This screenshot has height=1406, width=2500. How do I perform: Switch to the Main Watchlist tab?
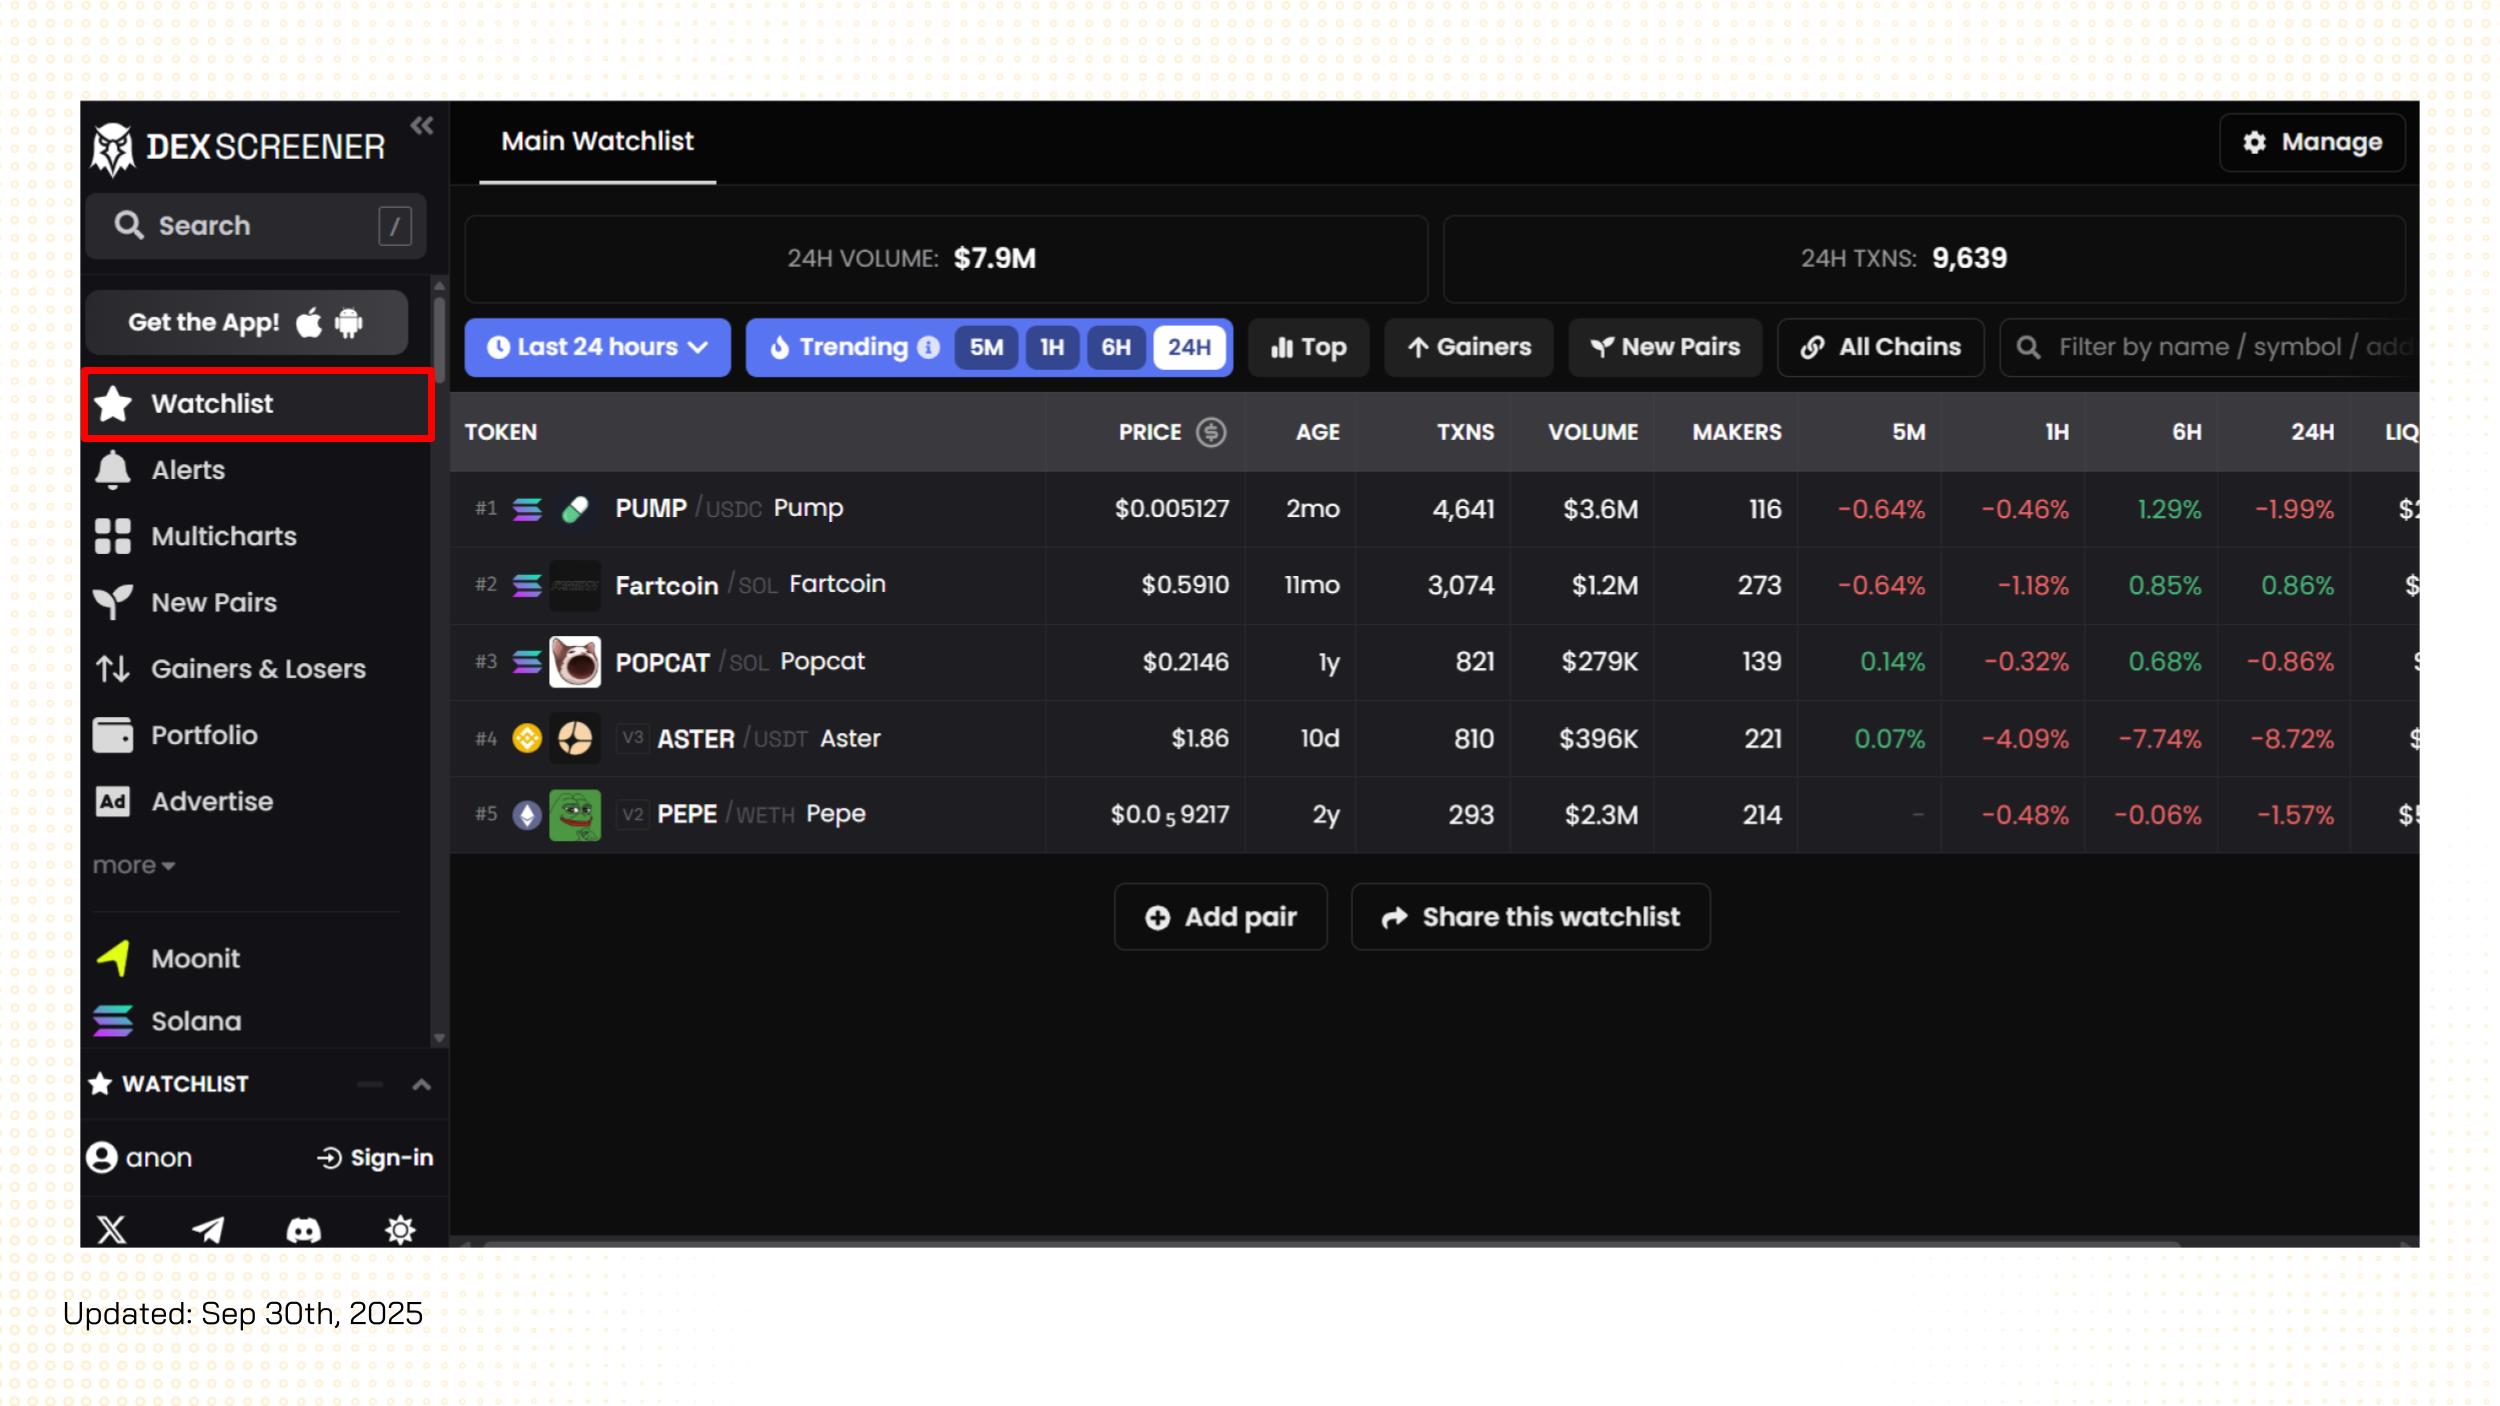coord(597,142)
